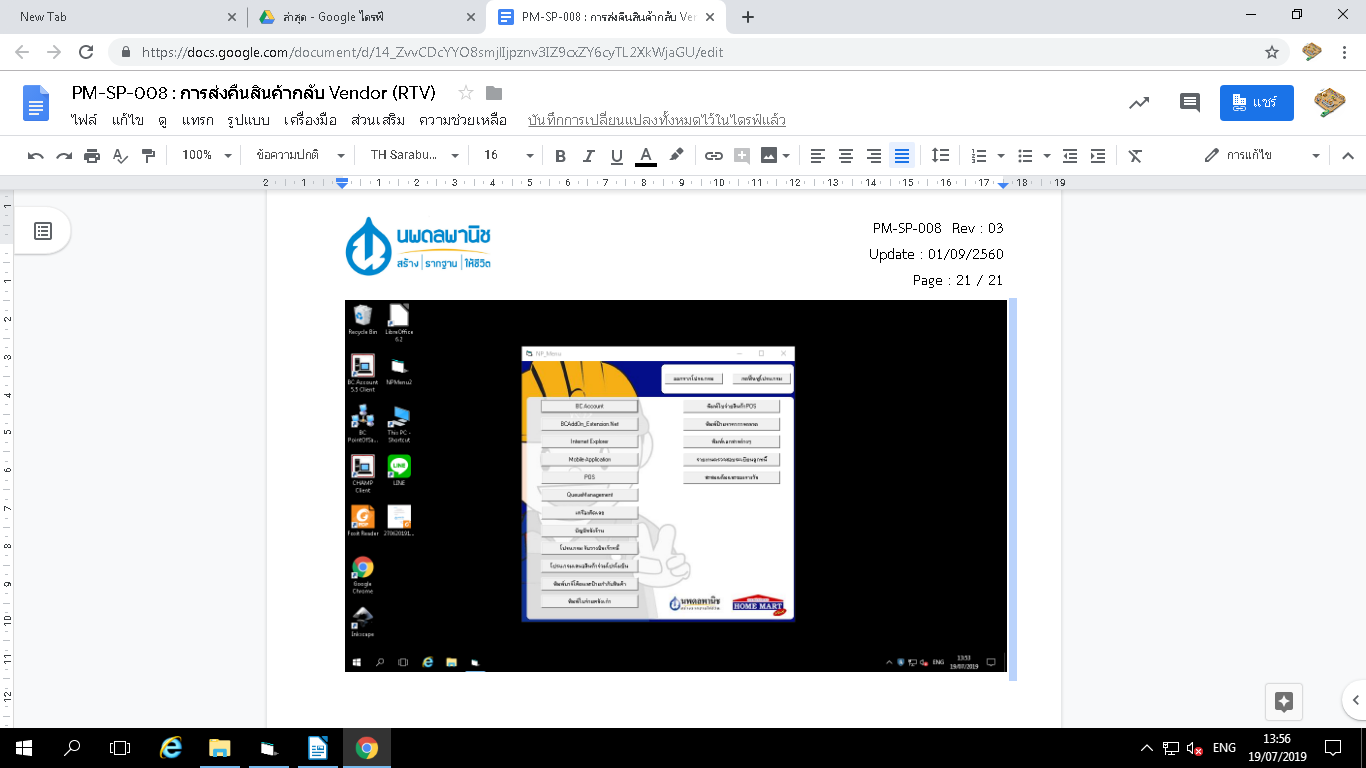Open line spacing options

[x=940, y=156]
